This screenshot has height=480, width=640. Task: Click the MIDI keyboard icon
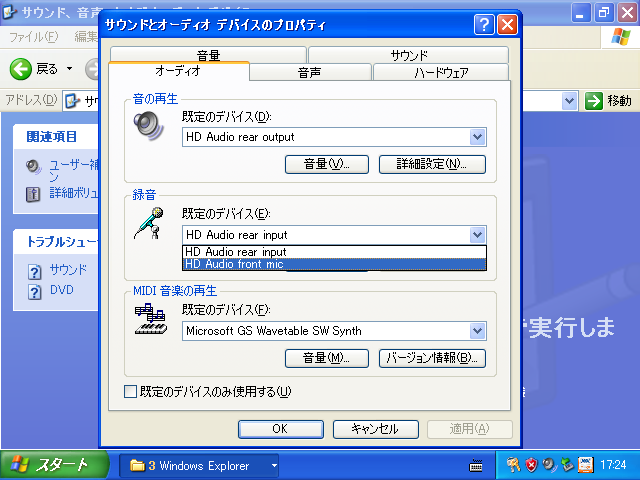pos(151,319)
